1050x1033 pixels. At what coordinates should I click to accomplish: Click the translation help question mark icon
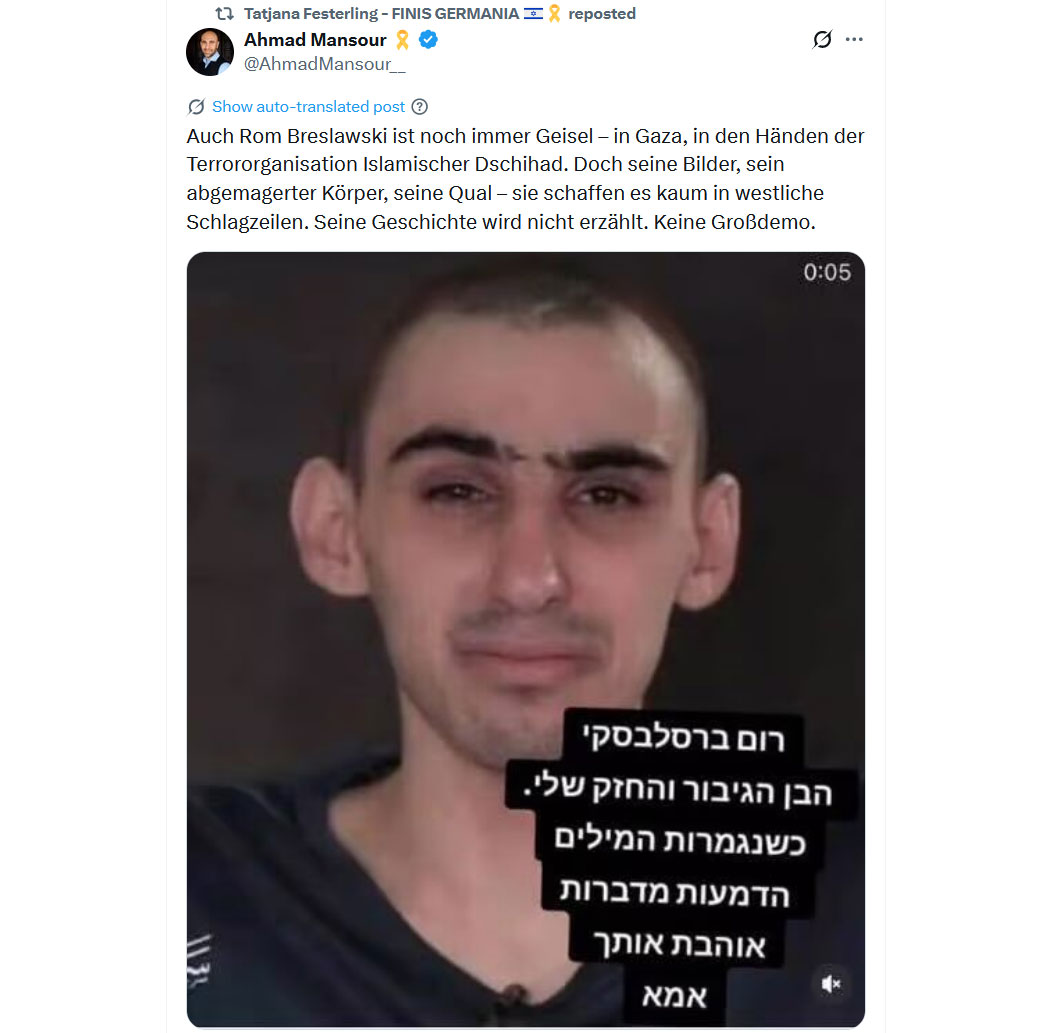tap(420, 107)
